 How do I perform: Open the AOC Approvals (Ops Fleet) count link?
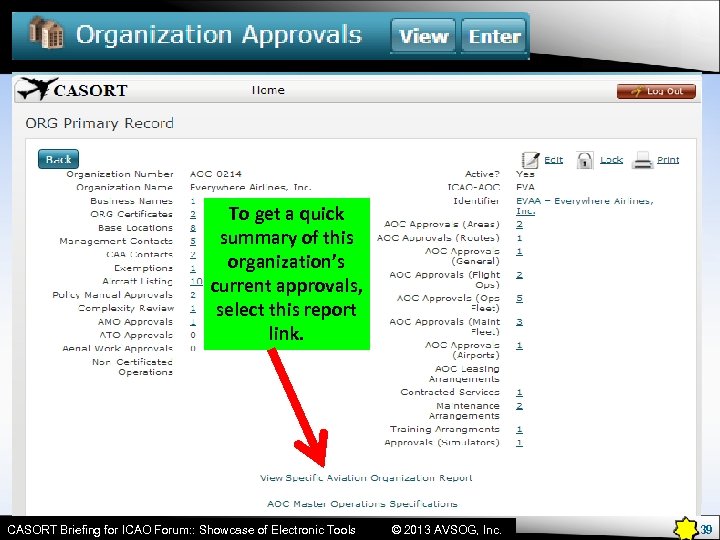click(x=519, y=298)
